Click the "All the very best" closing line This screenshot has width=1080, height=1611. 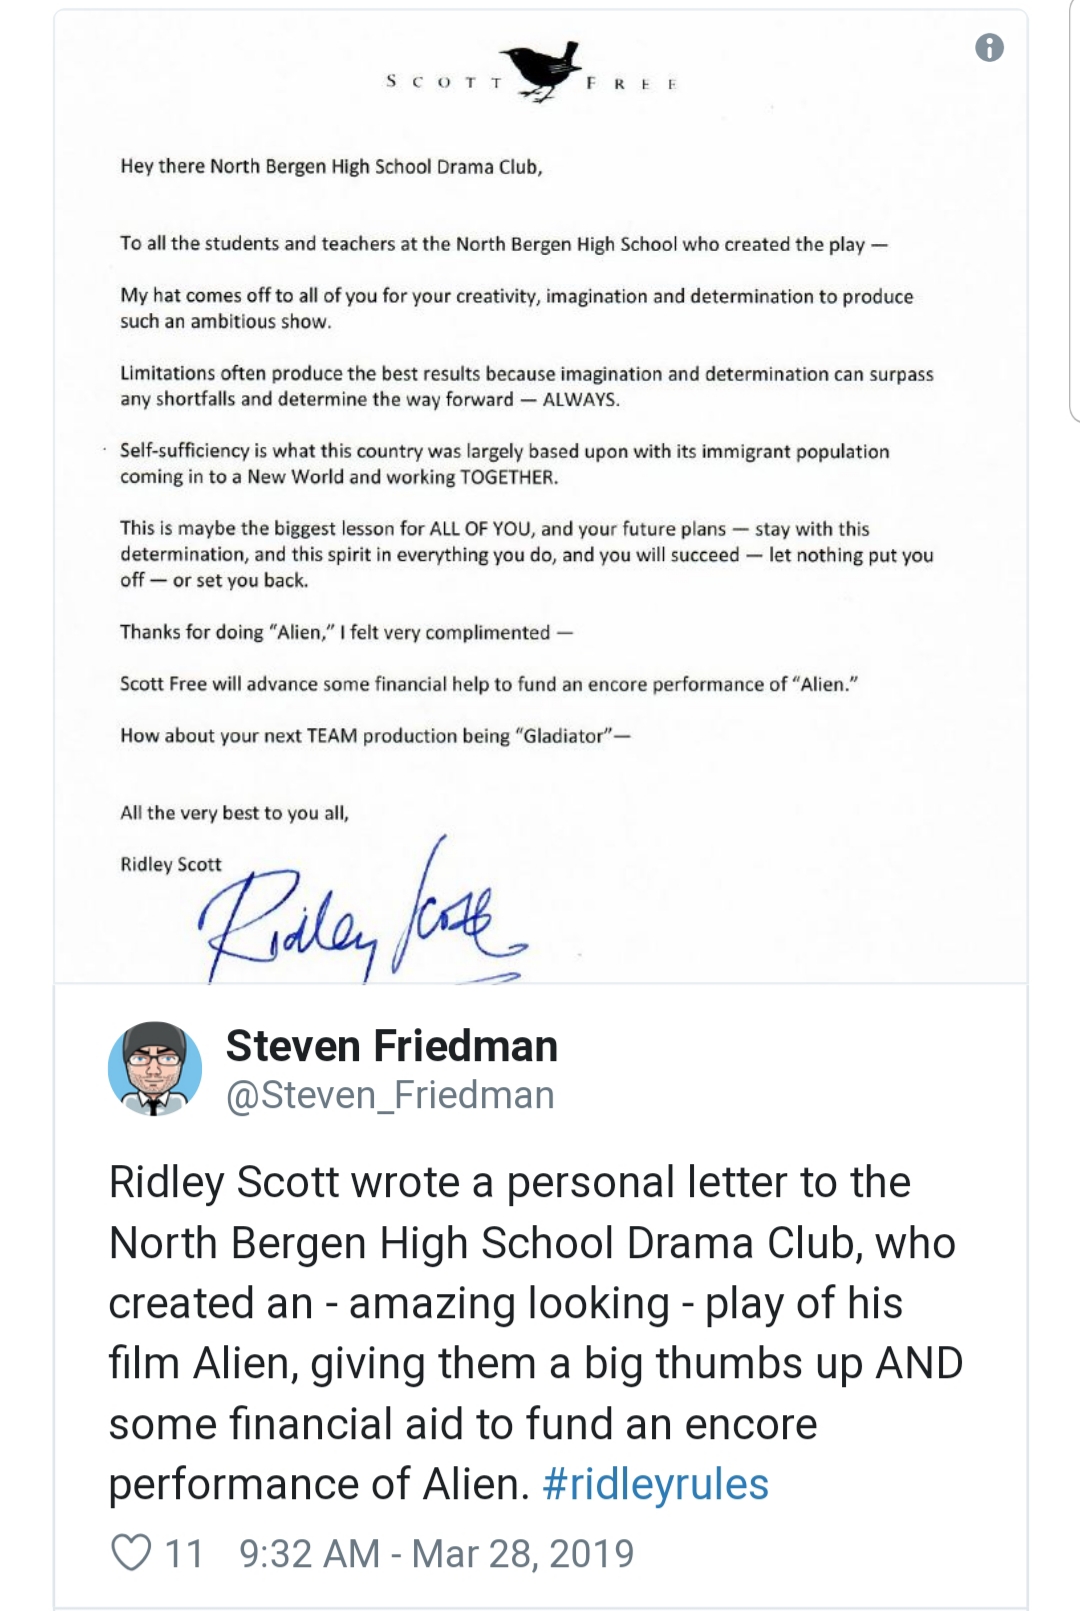(x=234, y=813)
